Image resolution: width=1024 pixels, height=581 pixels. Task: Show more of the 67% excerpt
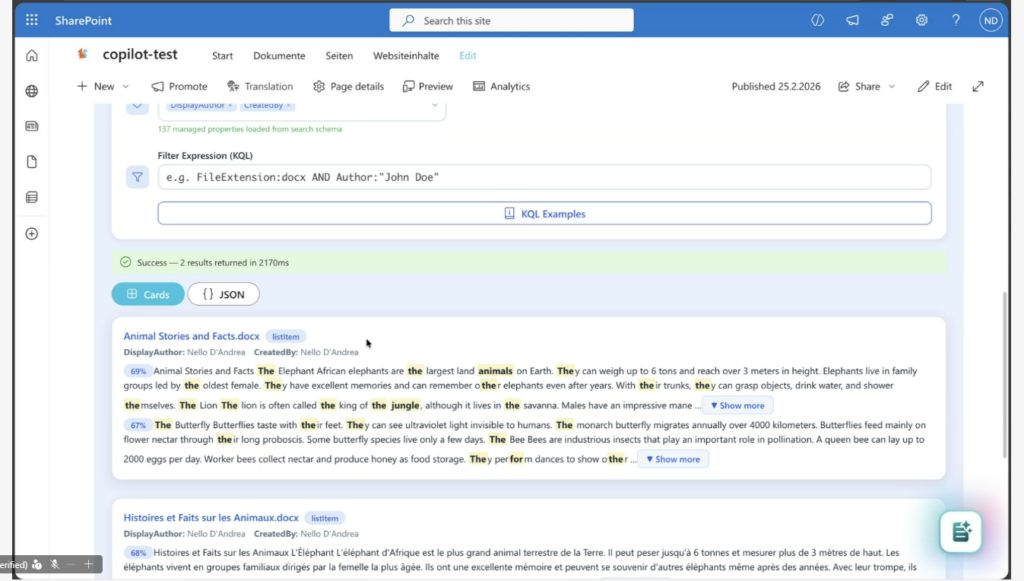[x=673, y=459]
